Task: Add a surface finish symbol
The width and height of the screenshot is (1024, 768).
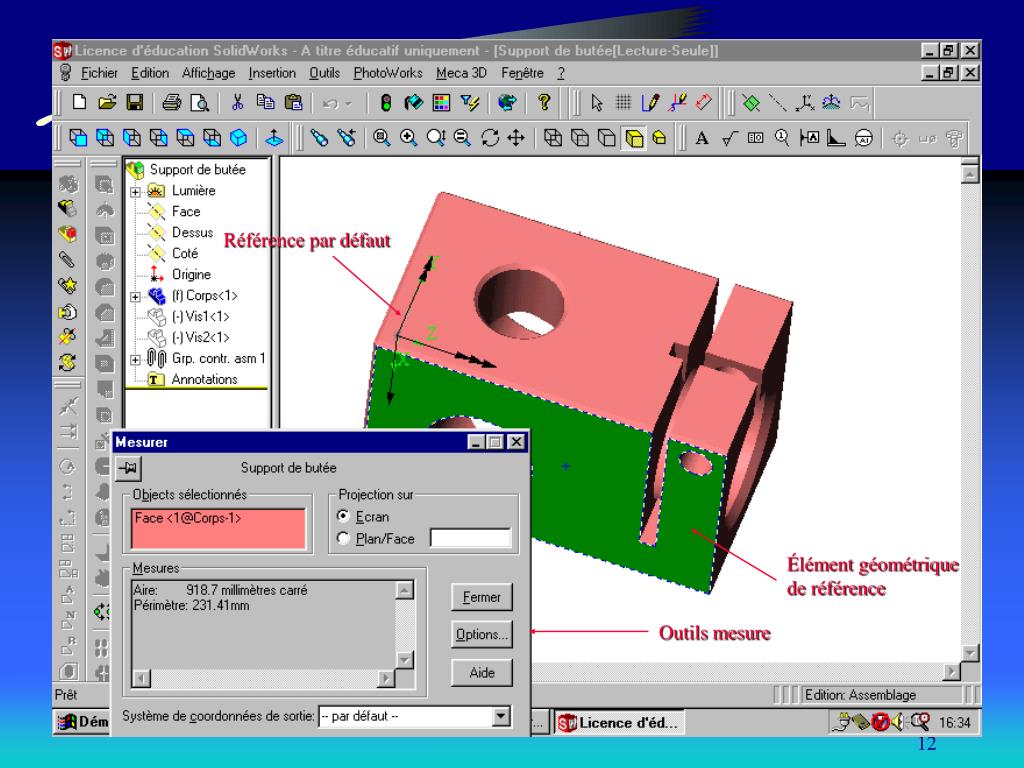Action: pyautogui.click(x=729, y=138)
